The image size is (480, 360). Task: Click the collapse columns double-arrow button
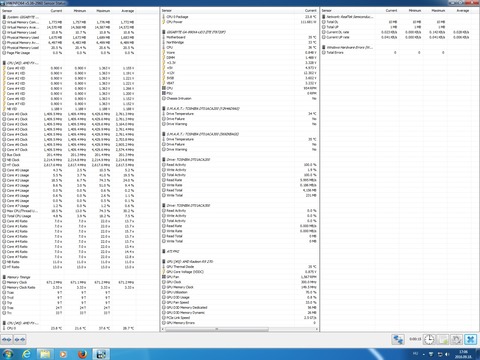pyautogui.click(x=20, y=340)
